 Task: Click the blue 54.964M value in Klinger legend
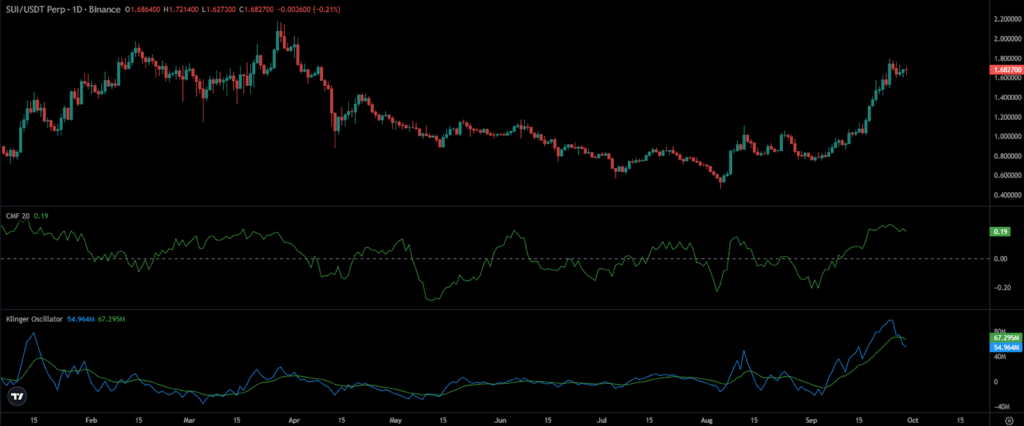point(80,319)
